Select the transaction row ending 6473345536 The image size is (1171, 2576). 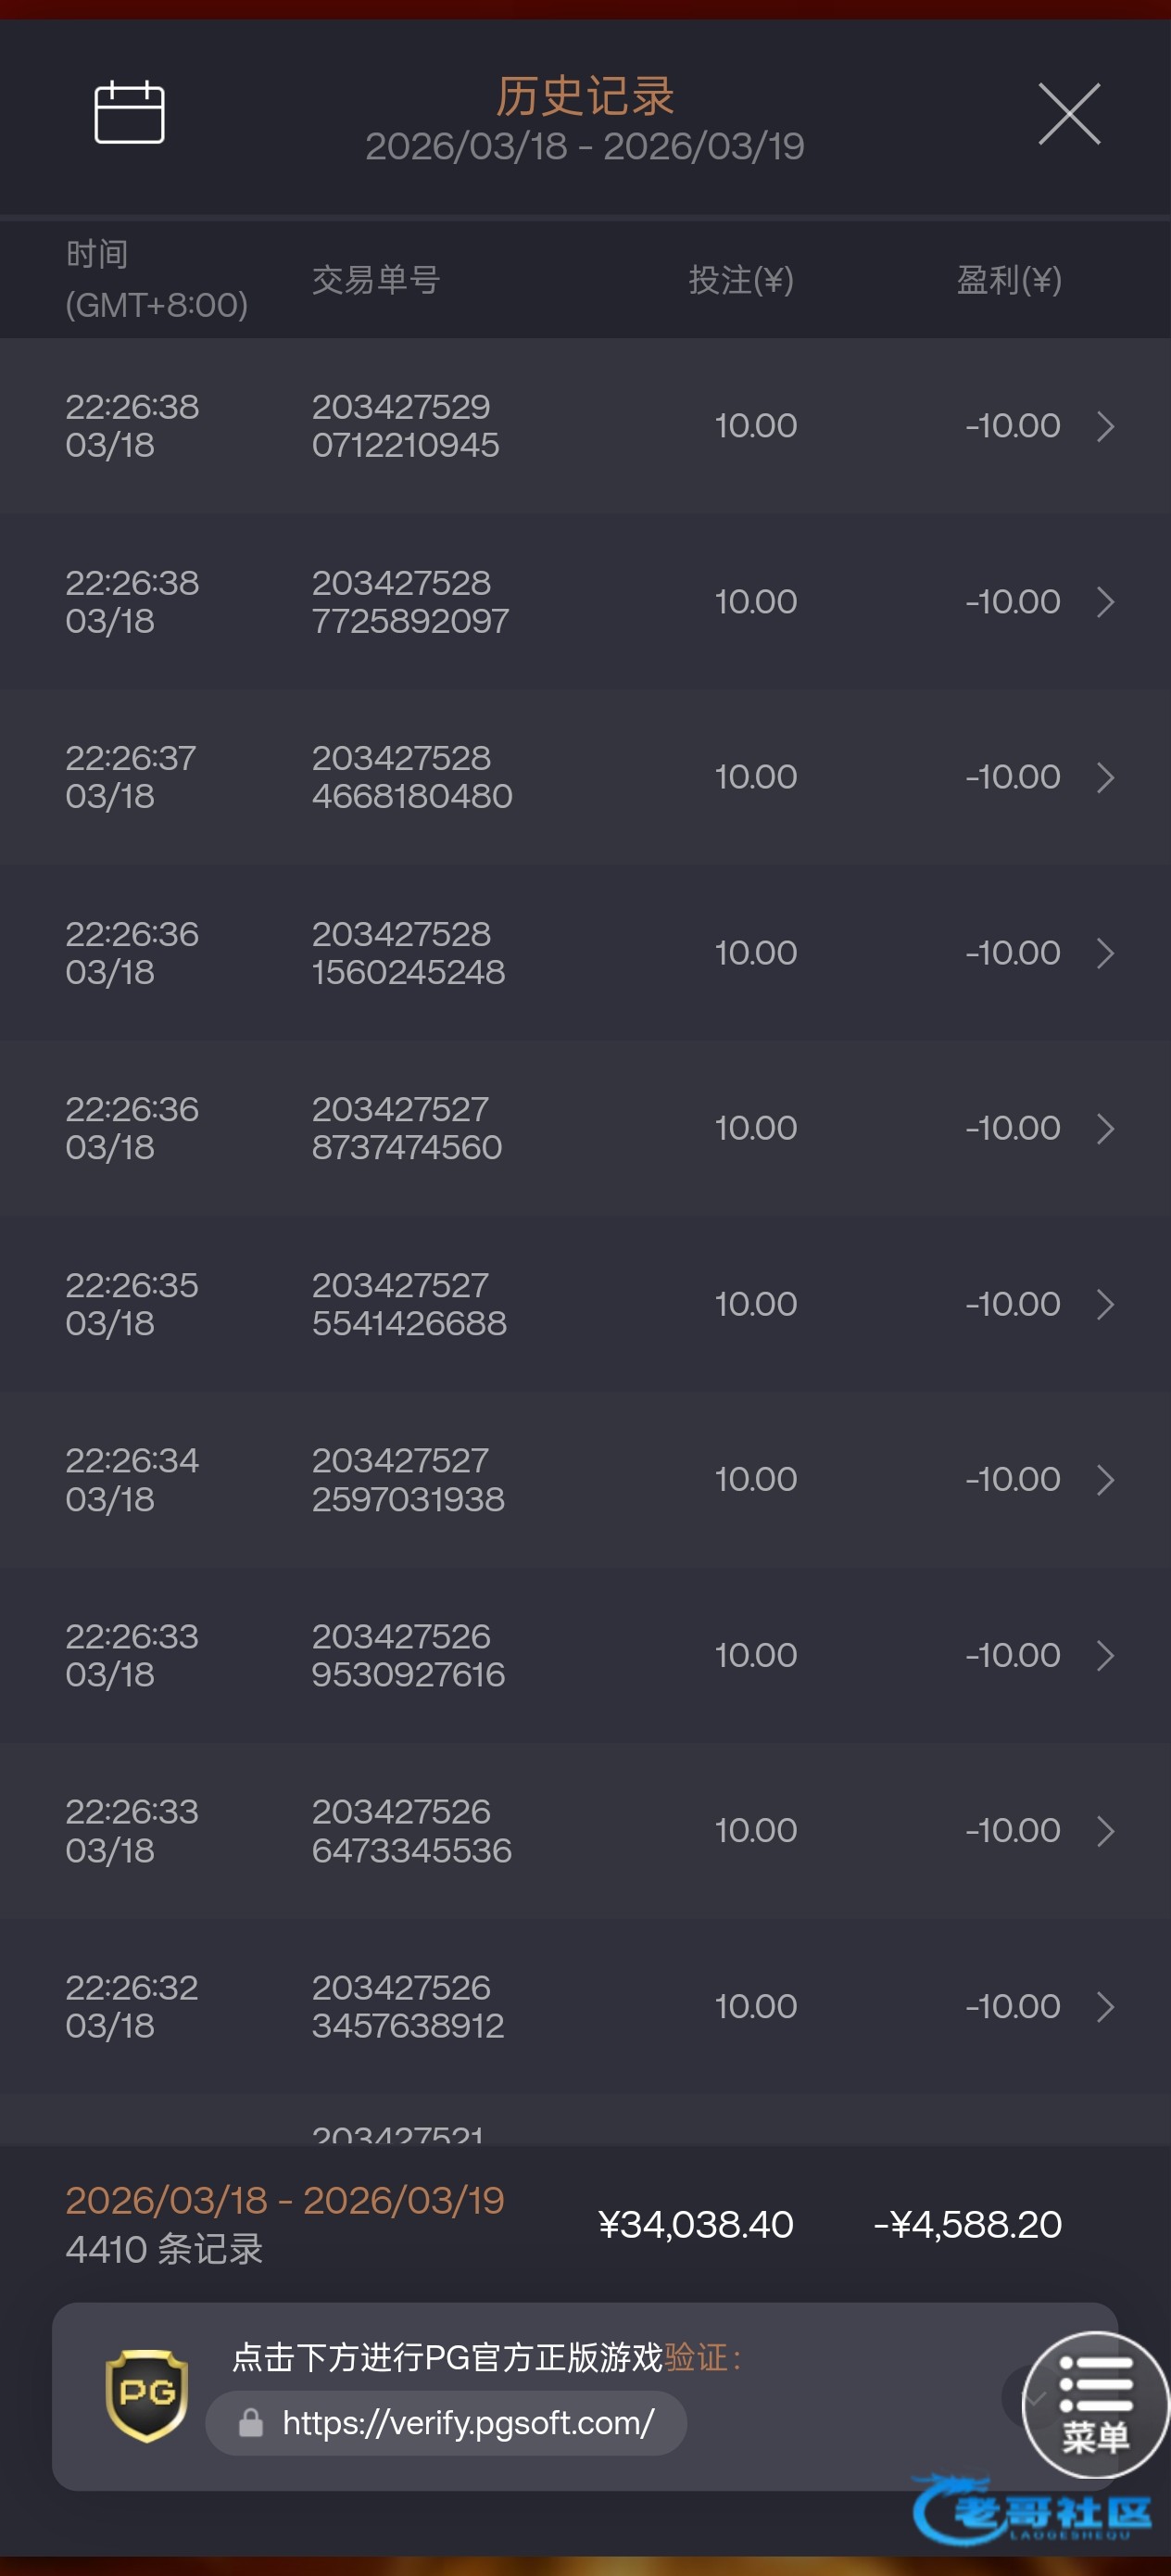pos(585,1831)
